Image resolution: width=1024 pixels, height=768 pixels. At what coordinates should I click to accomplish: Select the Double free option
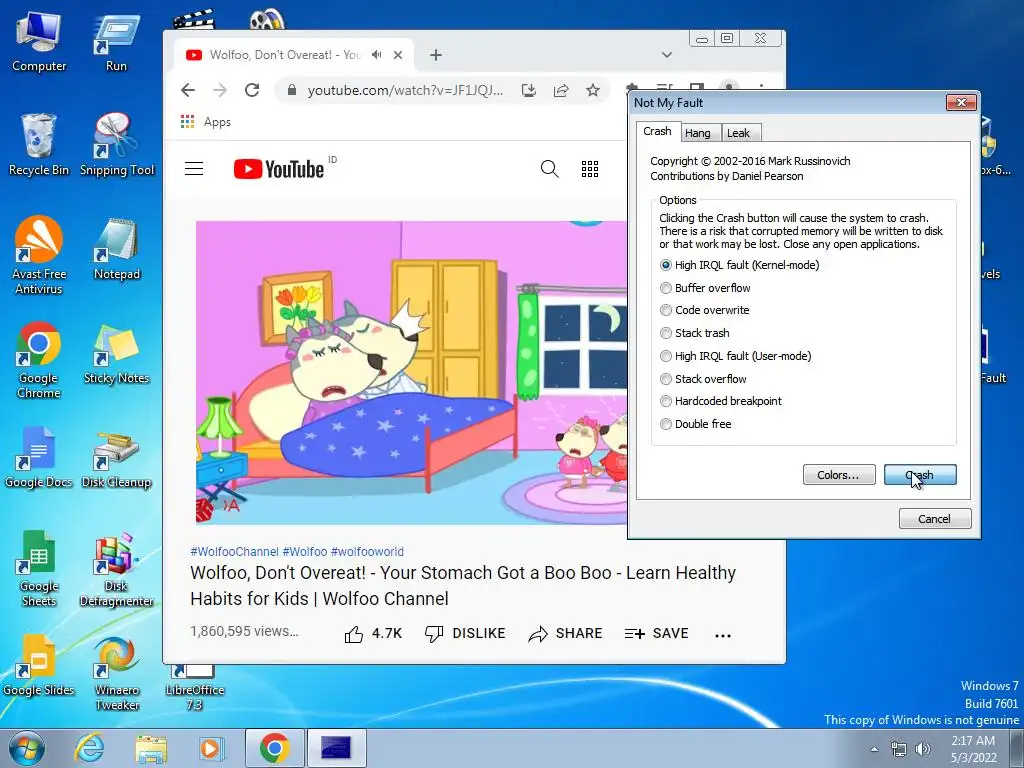pyautogui.click(x=696, y=424)
